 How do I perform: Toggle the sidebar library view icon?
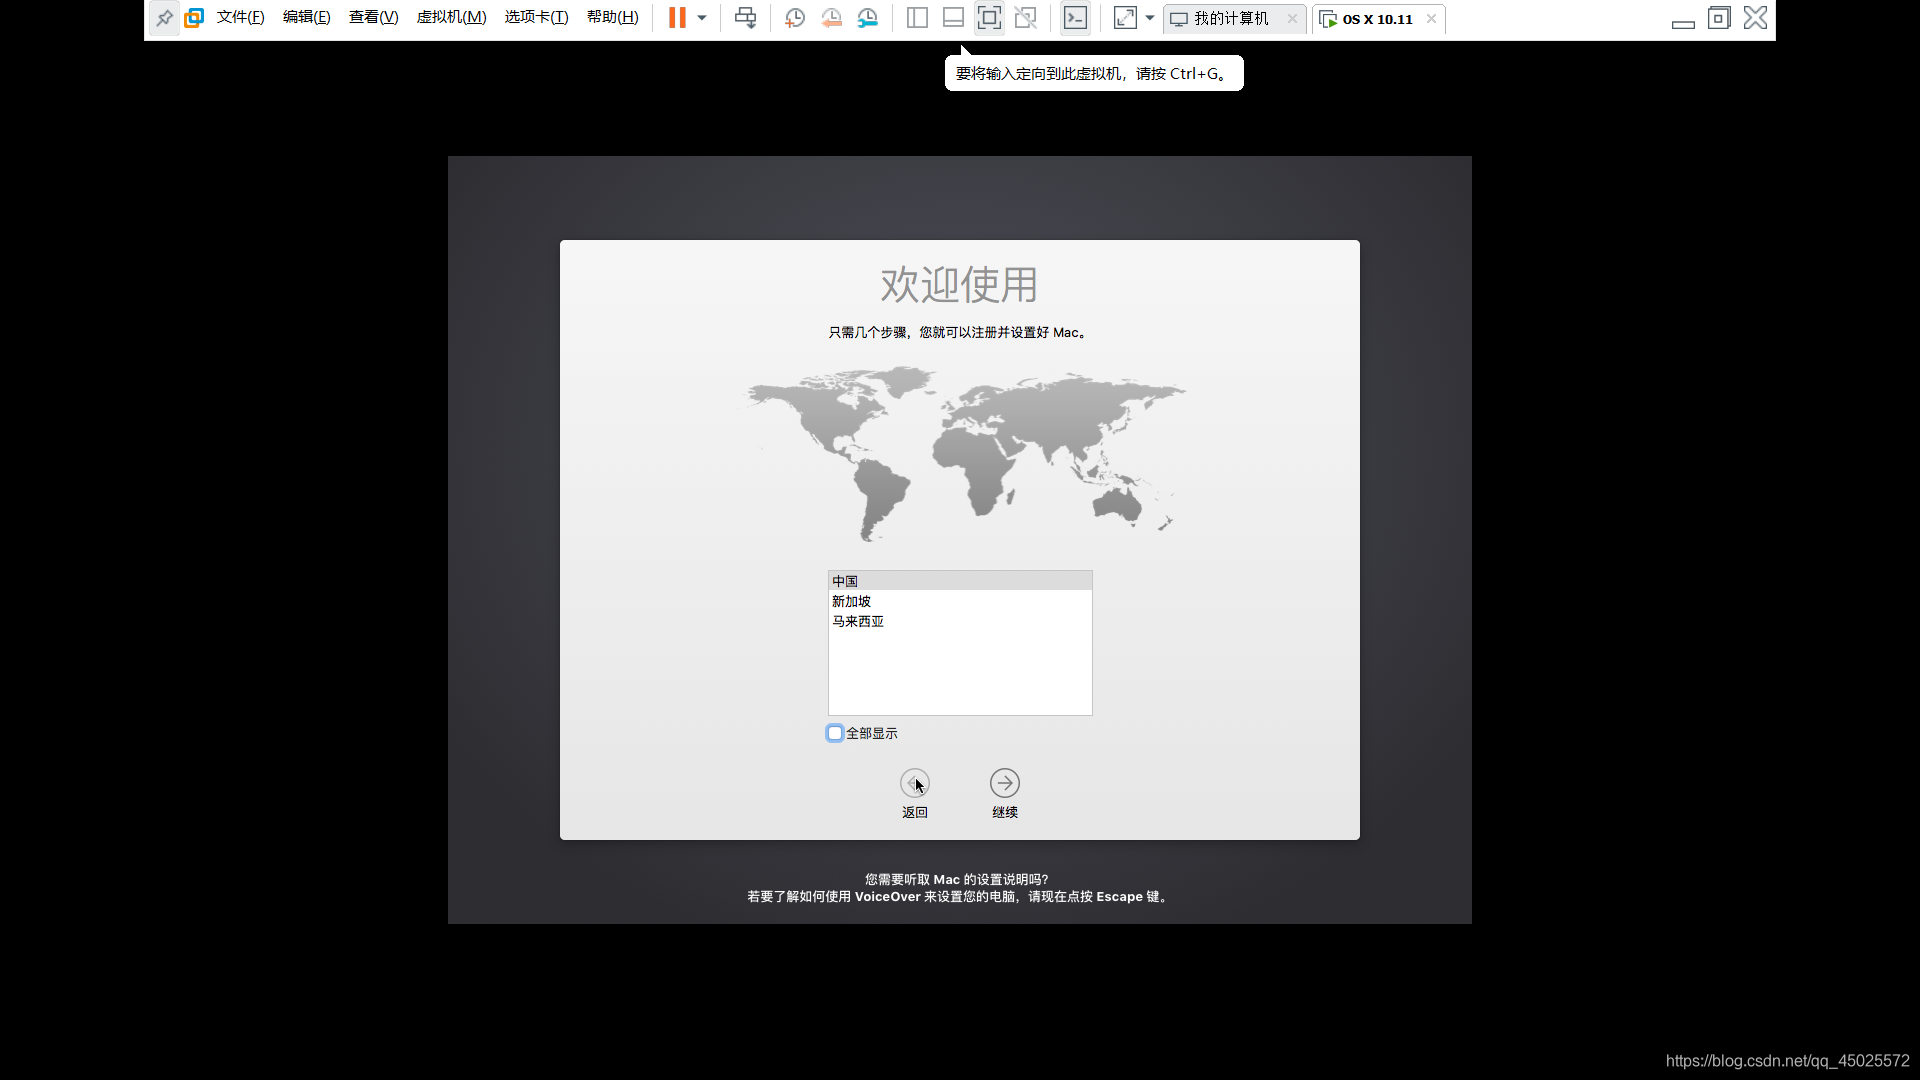tap(917, 18)
